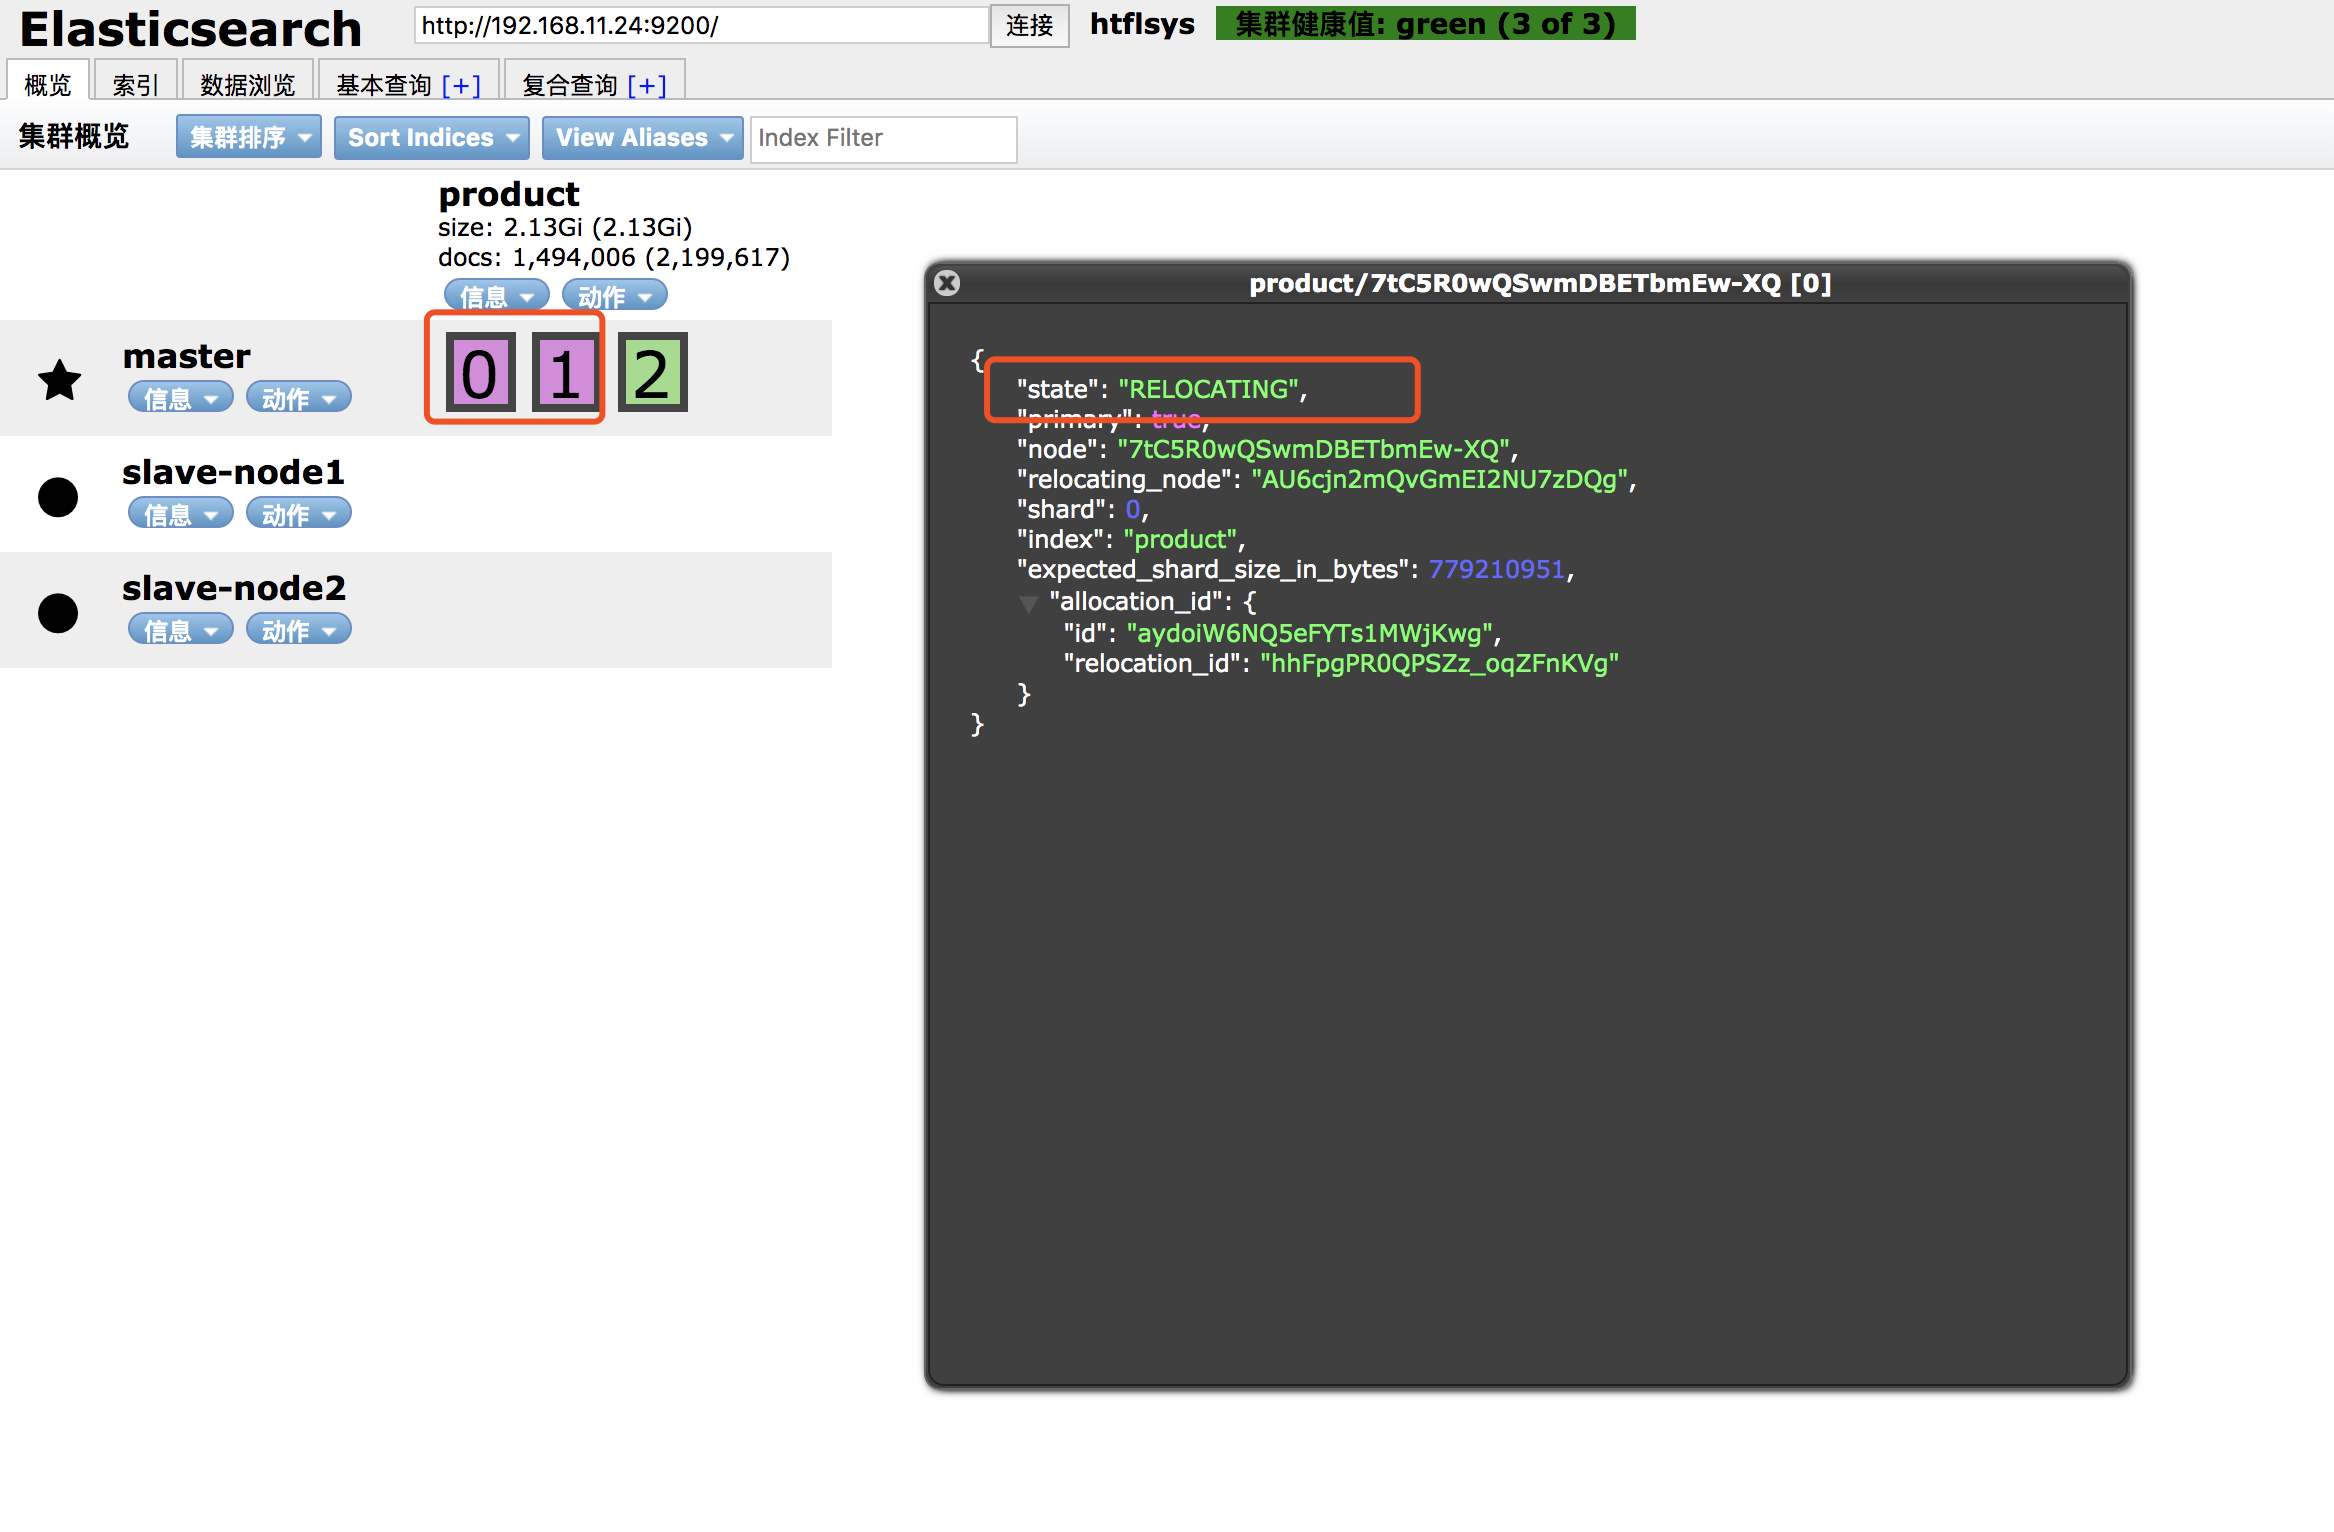Select green shard 2 box
The image size is (2334, 1532).
(x=652, y=373)
